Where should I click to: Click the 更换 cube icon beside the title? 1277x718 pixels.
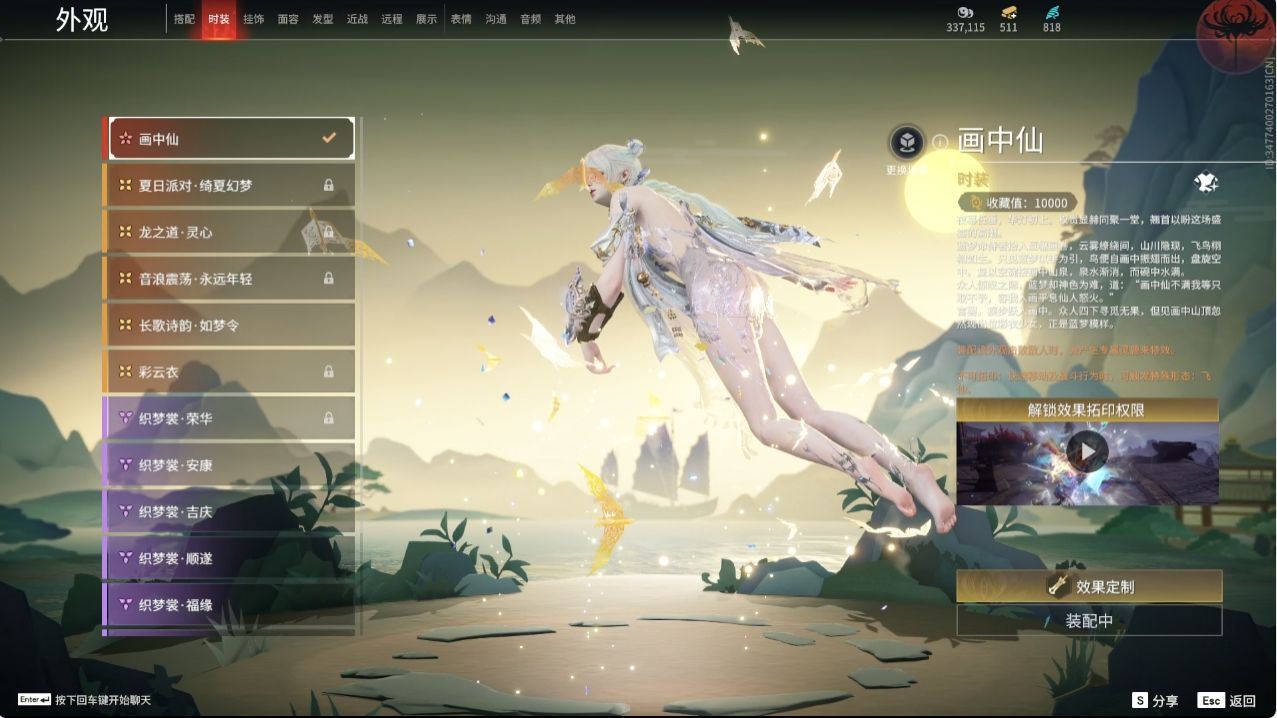[907, 142]
